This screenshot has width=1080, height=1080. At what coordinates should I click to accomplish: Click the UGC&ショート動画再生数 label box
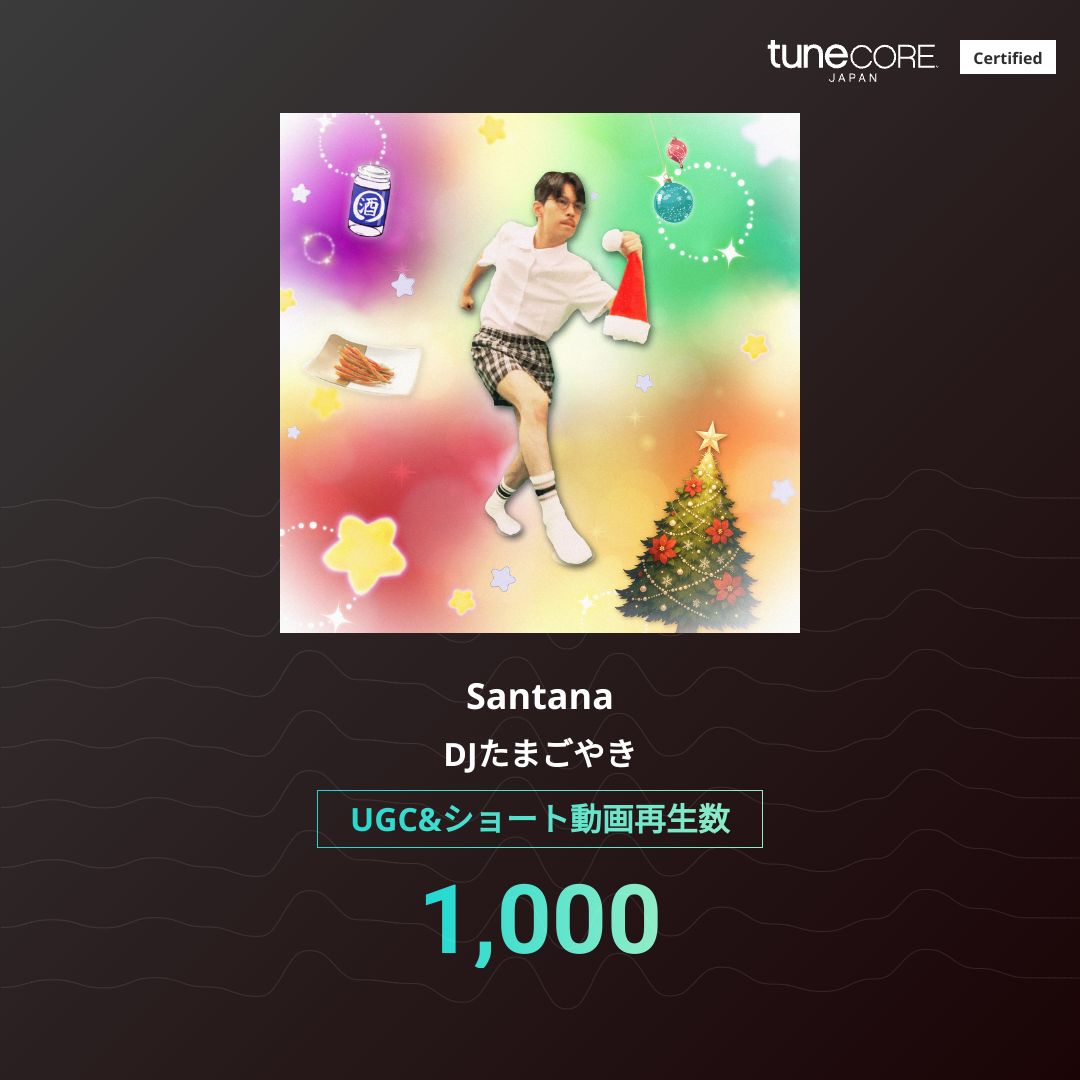point(539,819)
